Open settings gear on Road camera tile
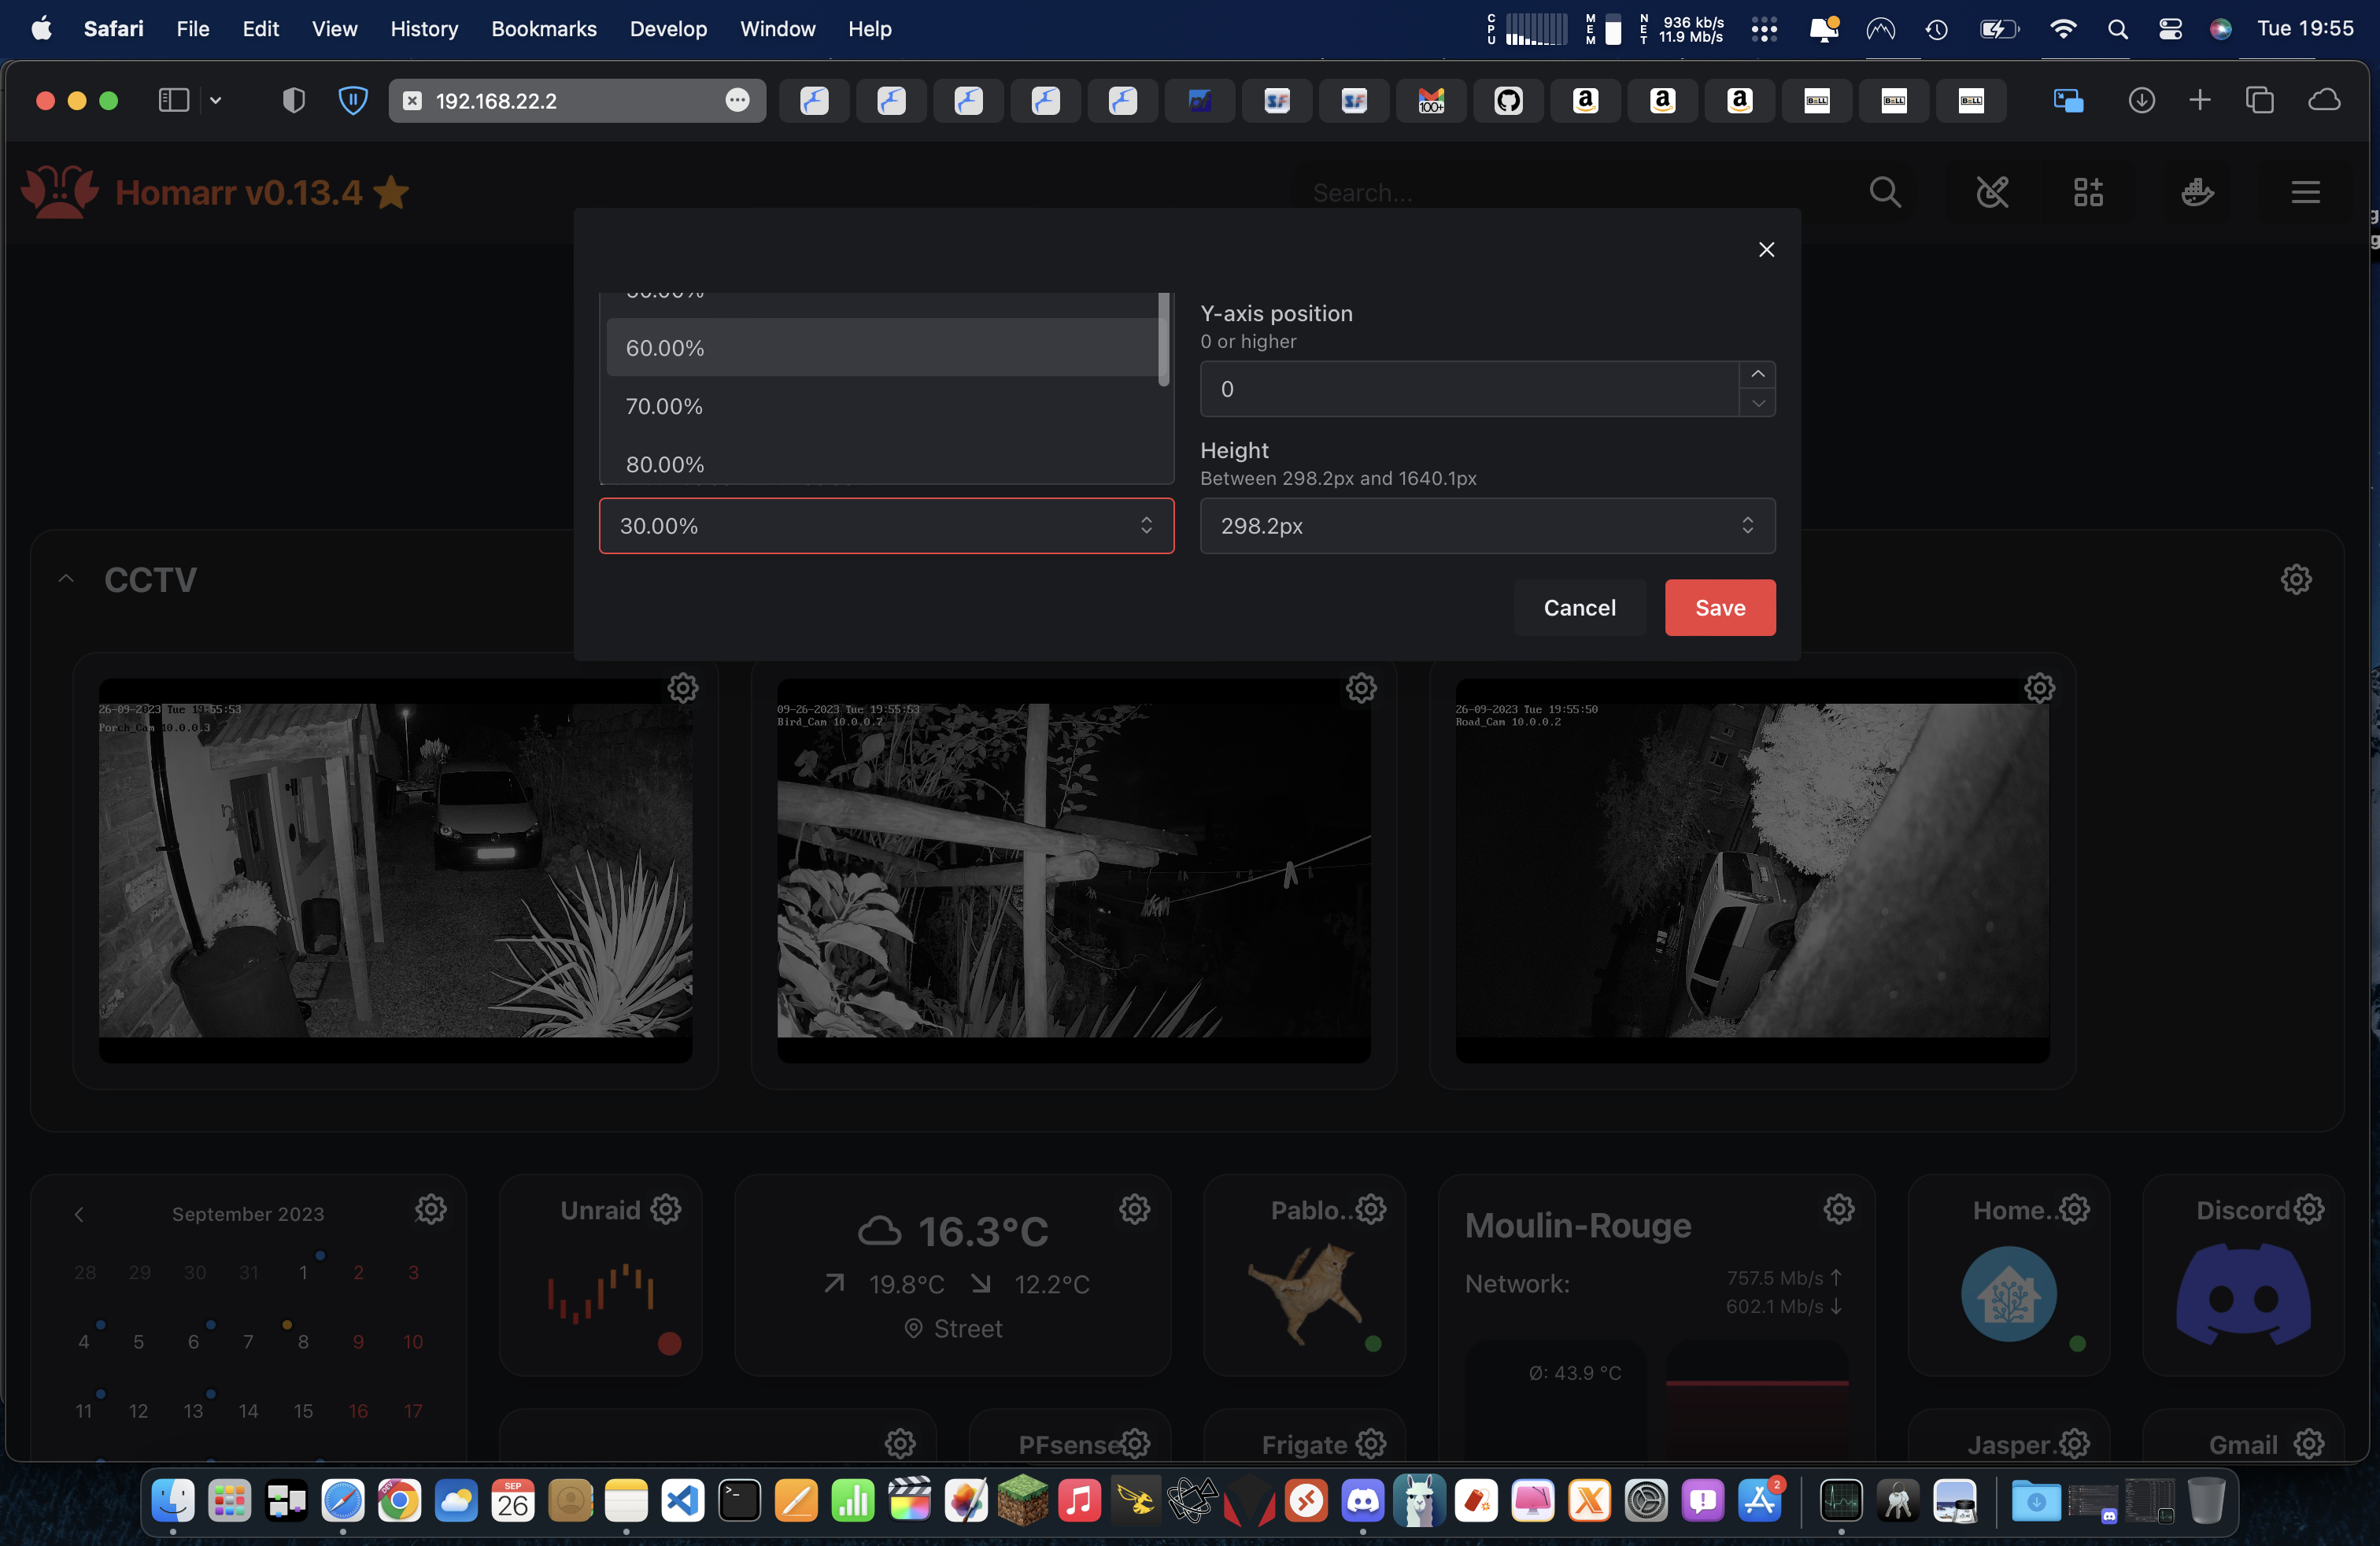This screenshot has height=1546, width=2380. point(2039,688)
